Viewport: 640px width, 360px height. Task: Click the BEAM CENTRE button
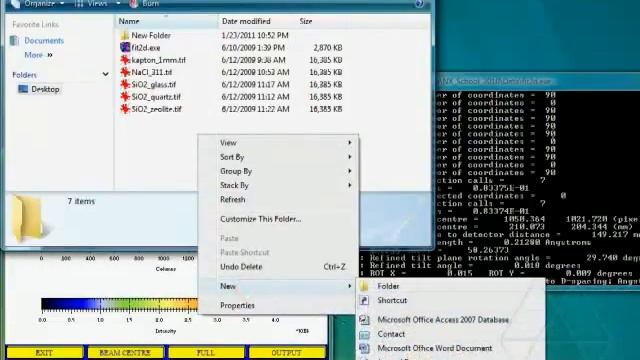point(125,353)
